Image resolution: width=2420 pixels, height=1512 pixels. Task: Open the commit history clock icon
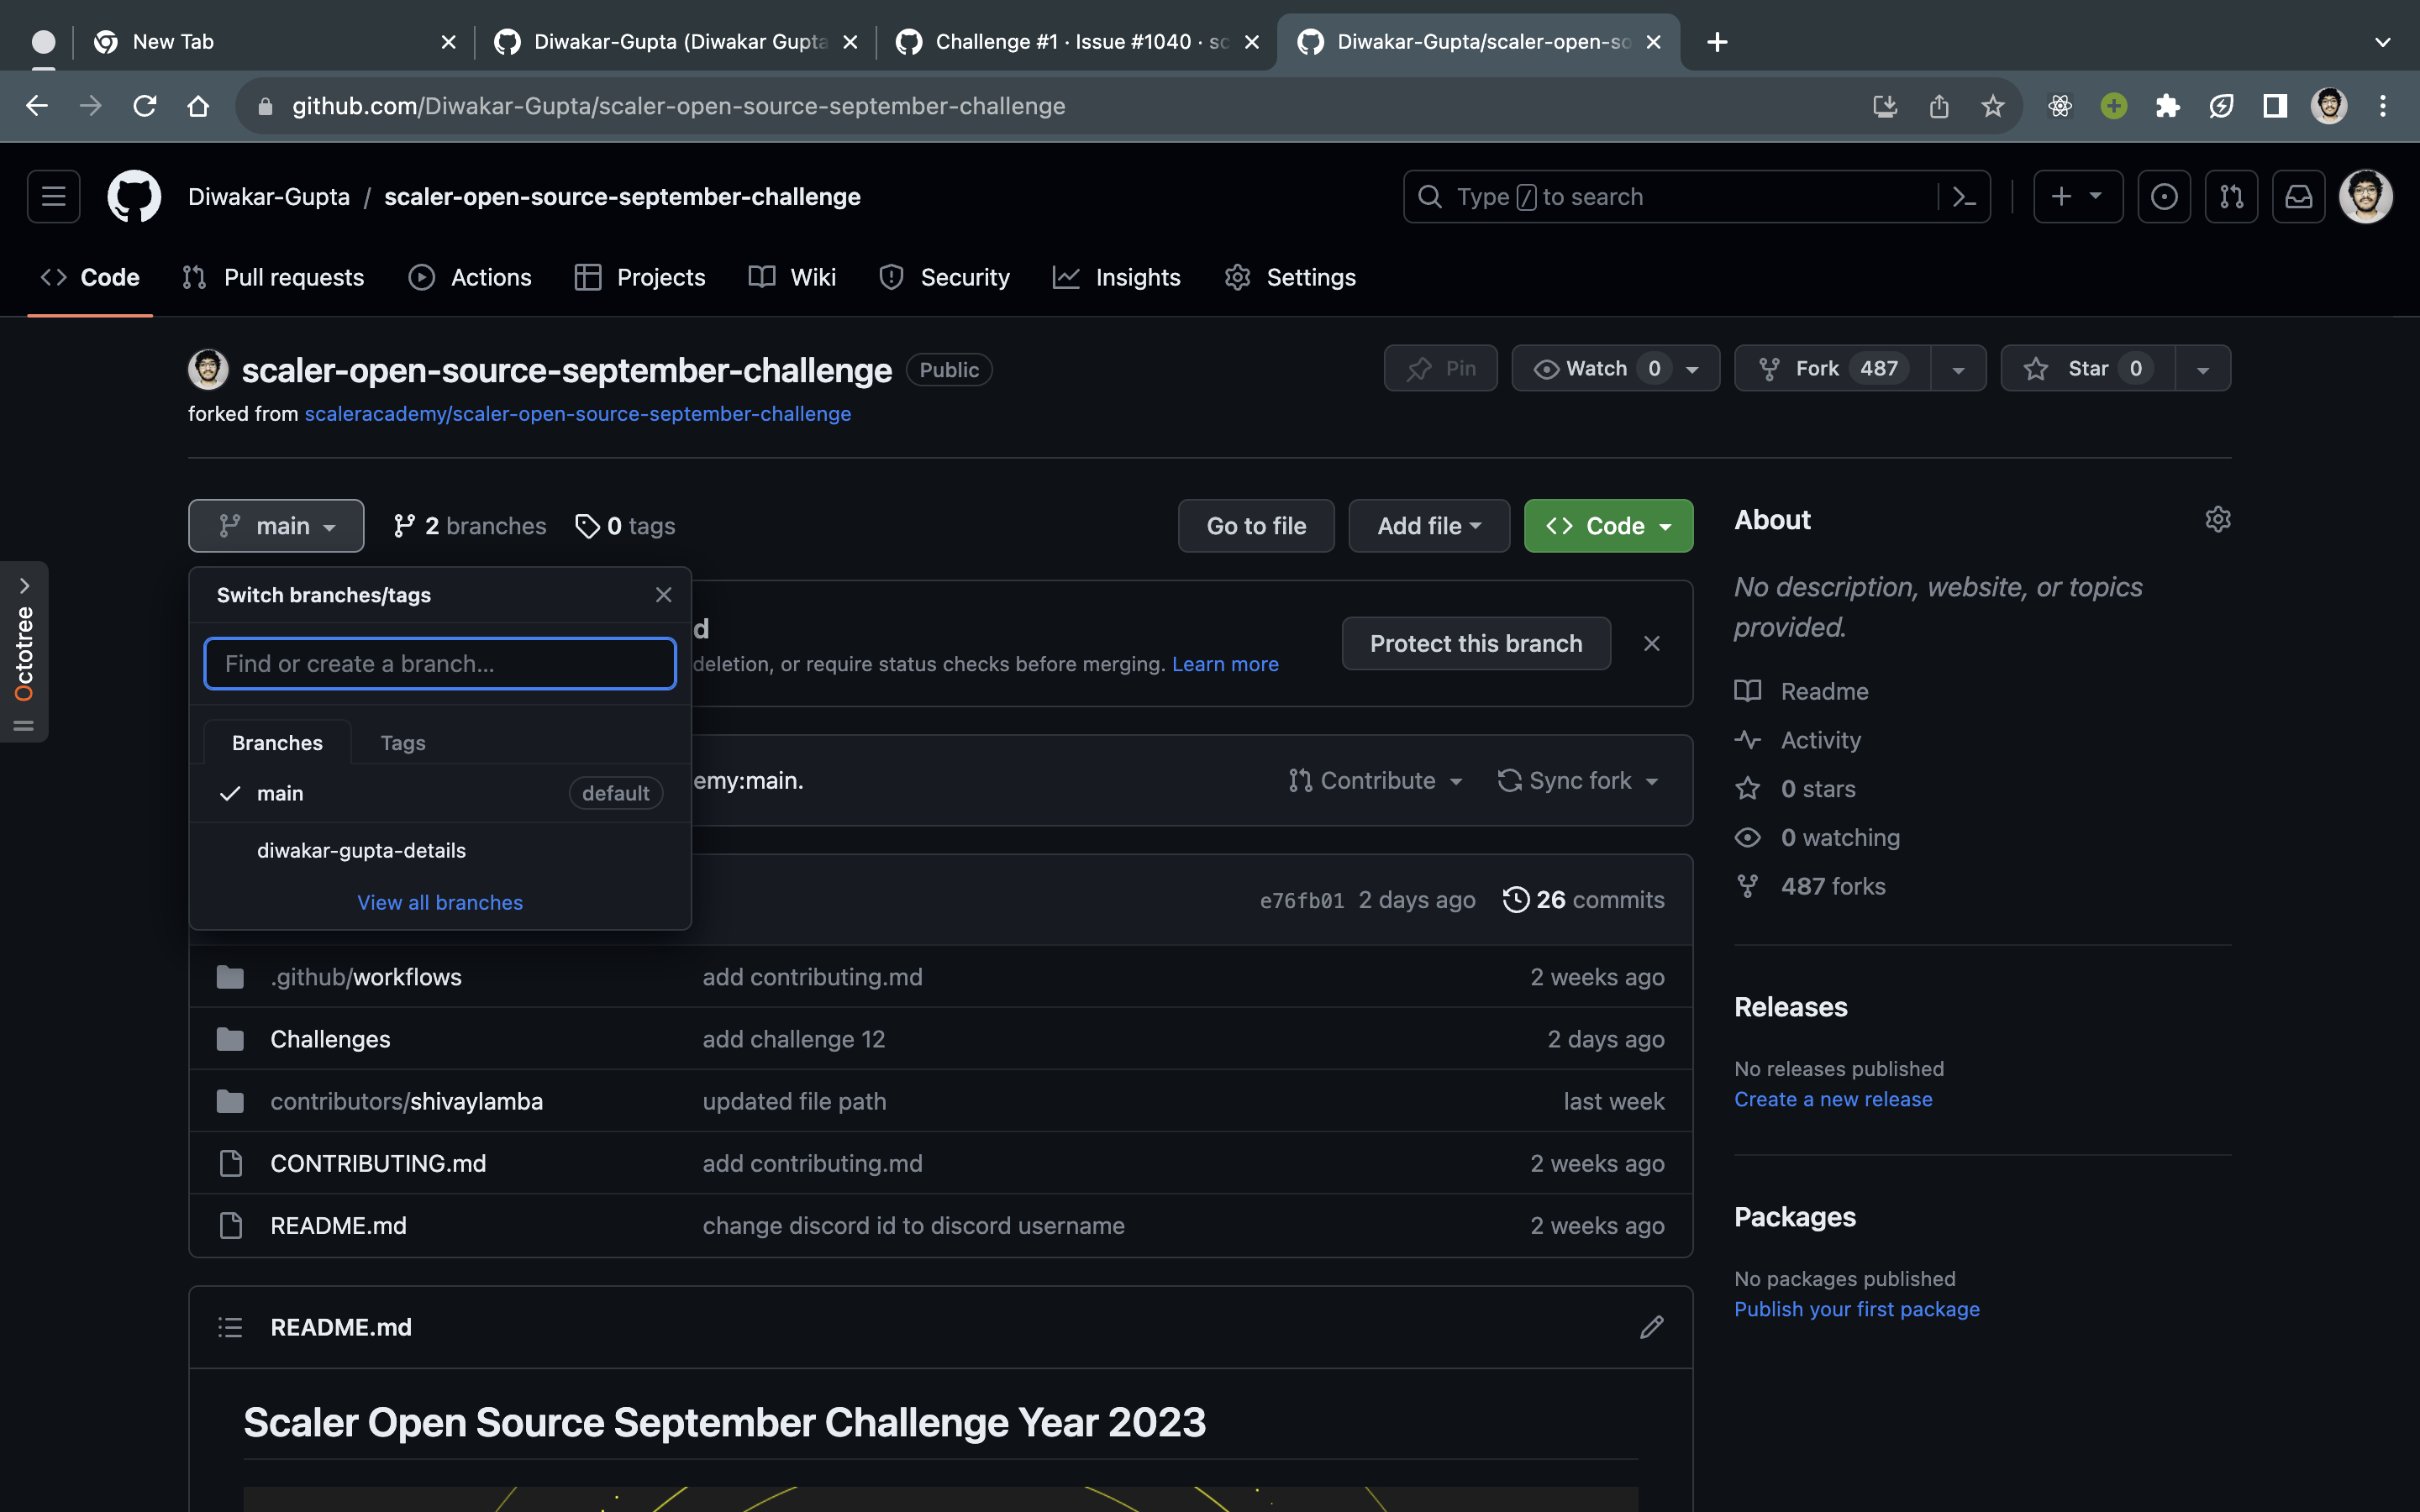[x=1515, y=899]
